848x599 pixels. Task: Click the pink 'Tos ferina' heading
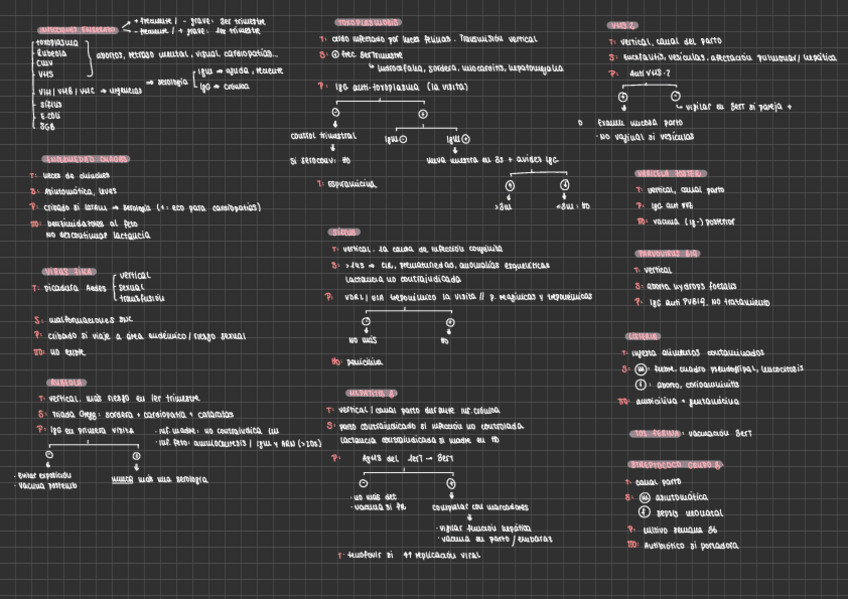pyautogui.click(x=656, y=434)
